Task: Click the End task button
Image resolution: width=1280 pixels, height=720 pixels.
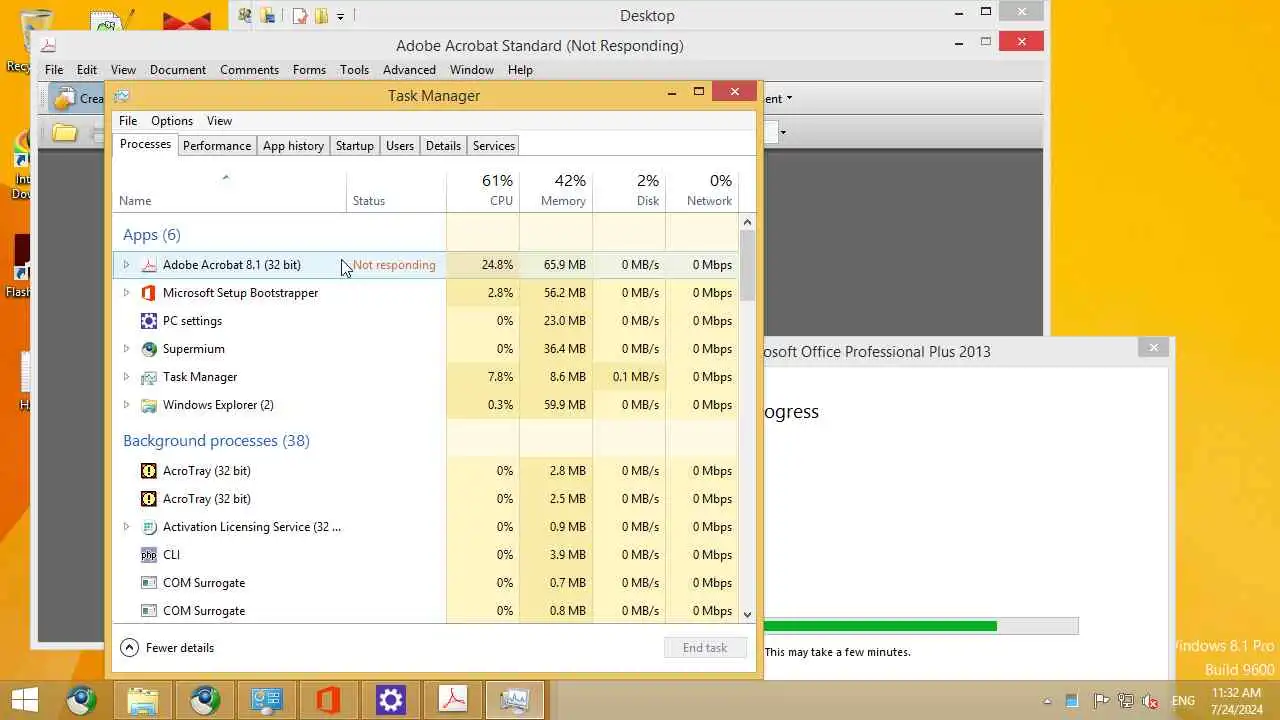Action: point(705,648)
